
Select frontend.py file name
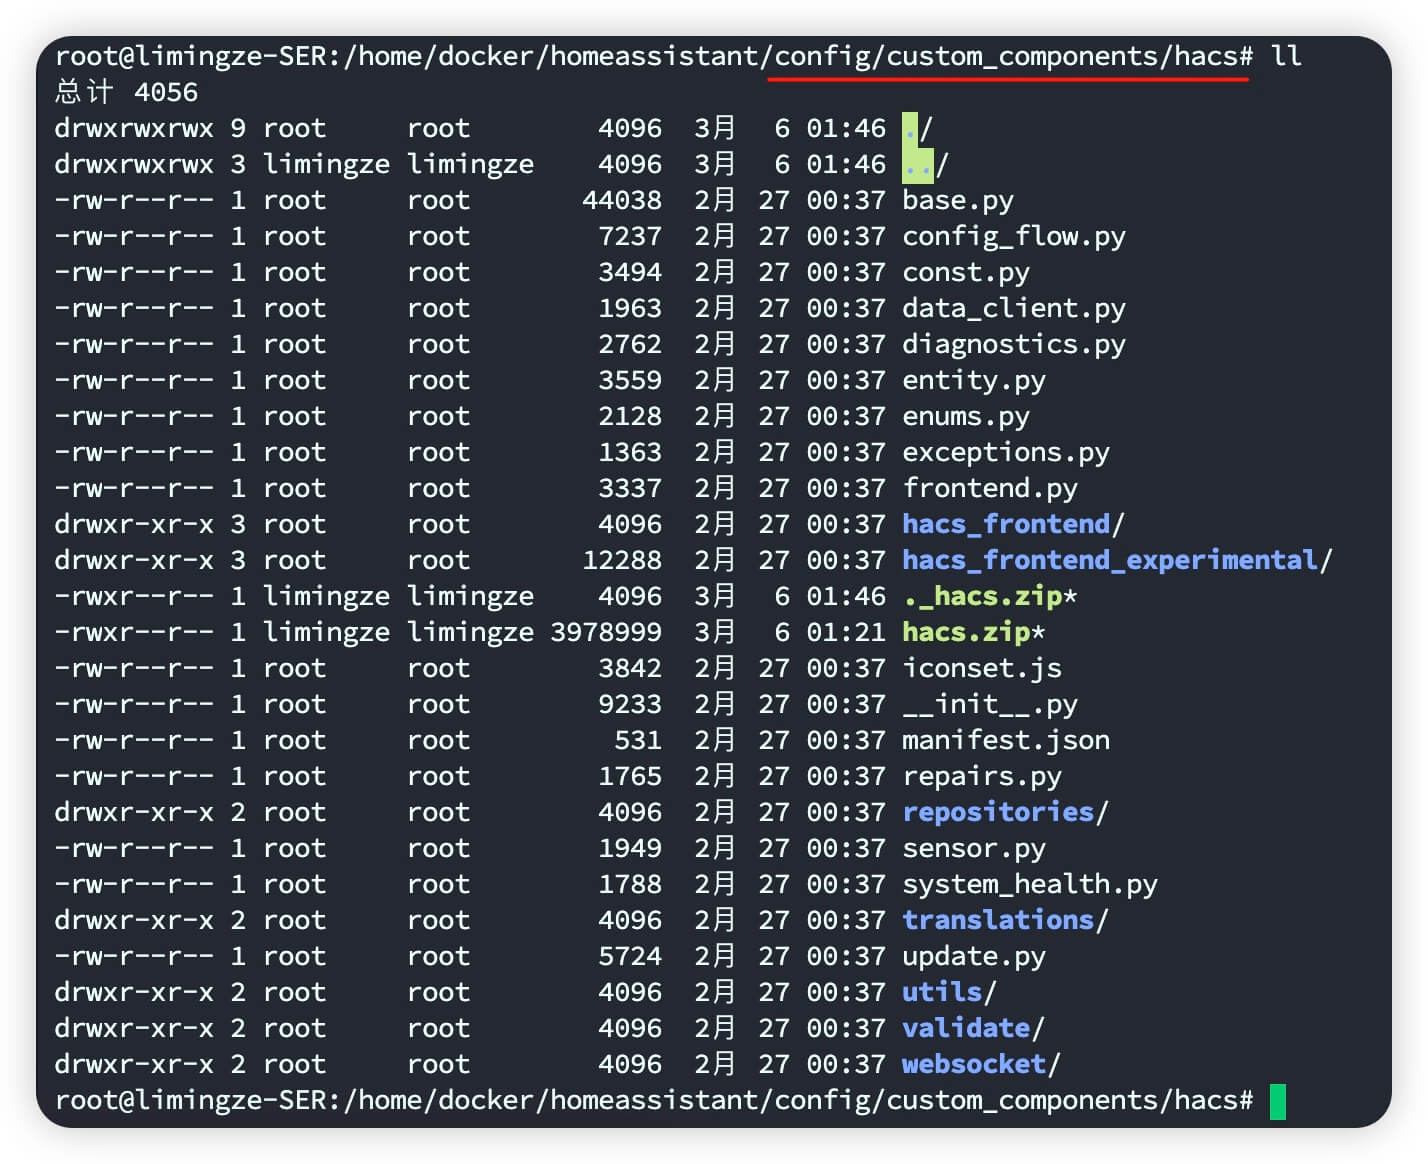click(989, 489)
